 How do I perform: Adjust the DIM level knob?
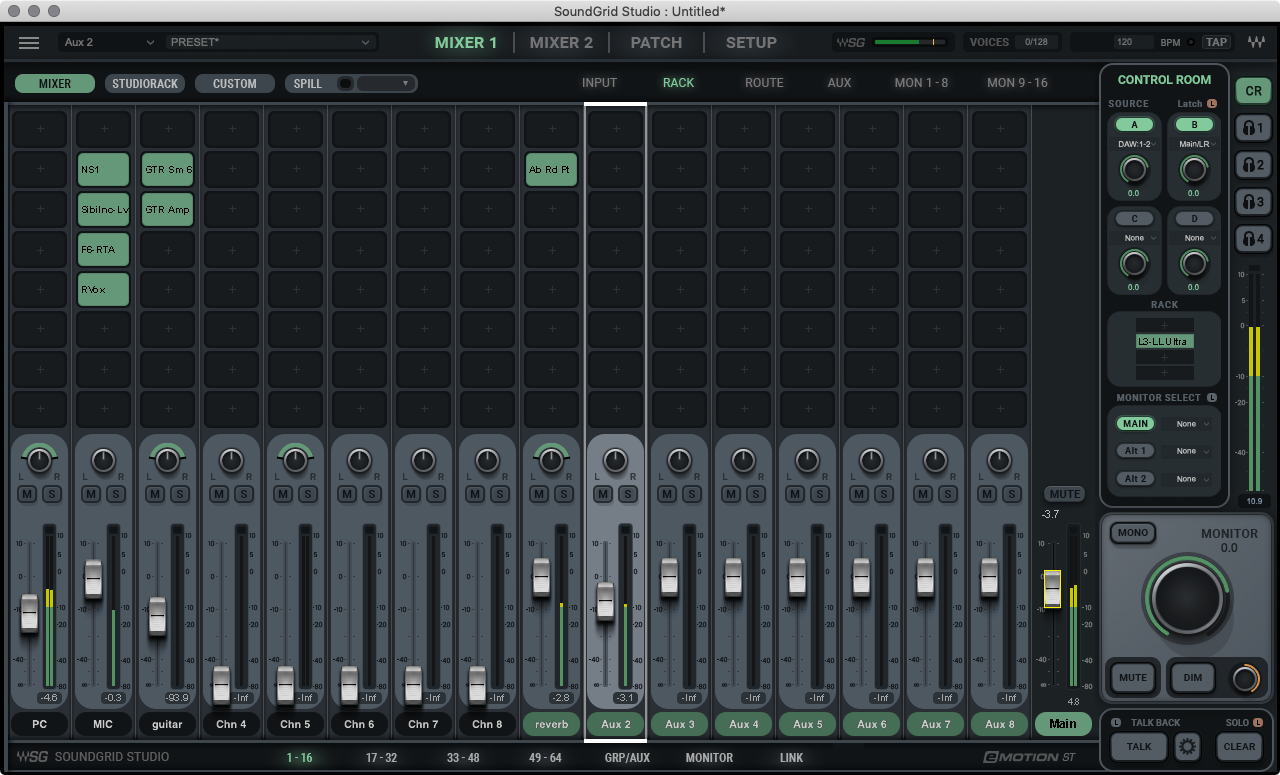pos(1244,678)
